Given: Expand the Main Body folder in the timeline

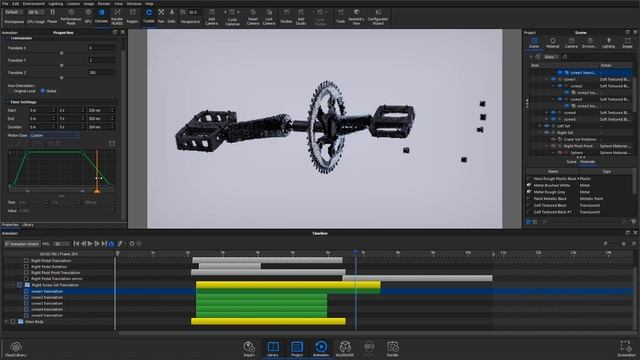Looking at the screenshot, I should point(6,322).
